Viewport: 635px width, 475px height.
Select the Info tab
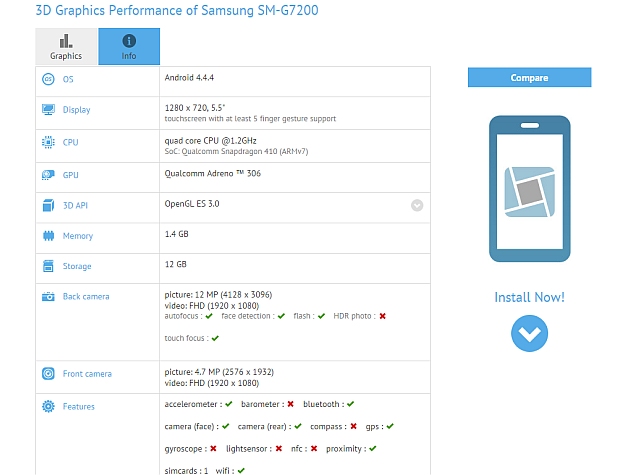click(x=129, y=47)
